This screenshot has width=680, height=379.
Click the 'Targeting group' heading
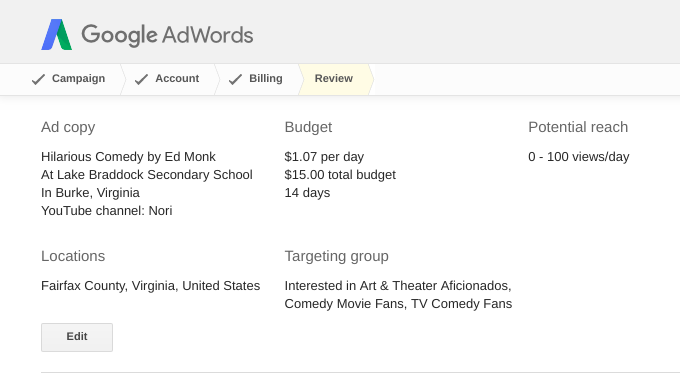337,256
